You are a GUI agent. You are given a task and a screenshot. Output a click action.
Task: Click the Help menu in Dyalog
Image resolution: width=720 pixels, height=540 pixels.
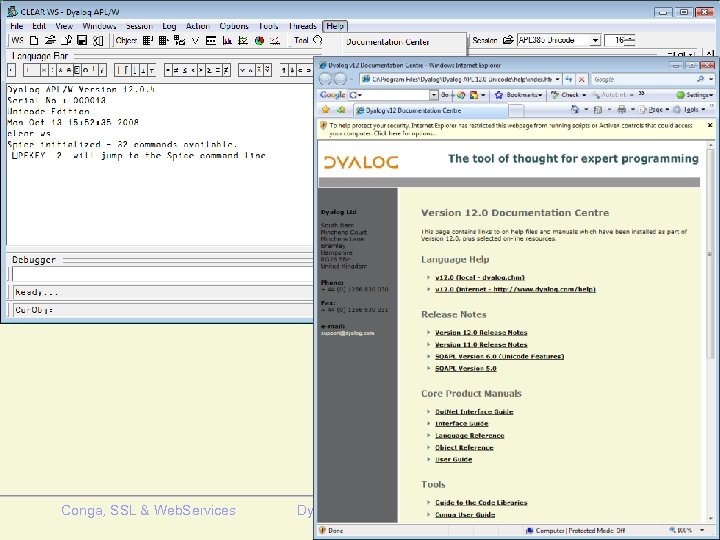335,26
